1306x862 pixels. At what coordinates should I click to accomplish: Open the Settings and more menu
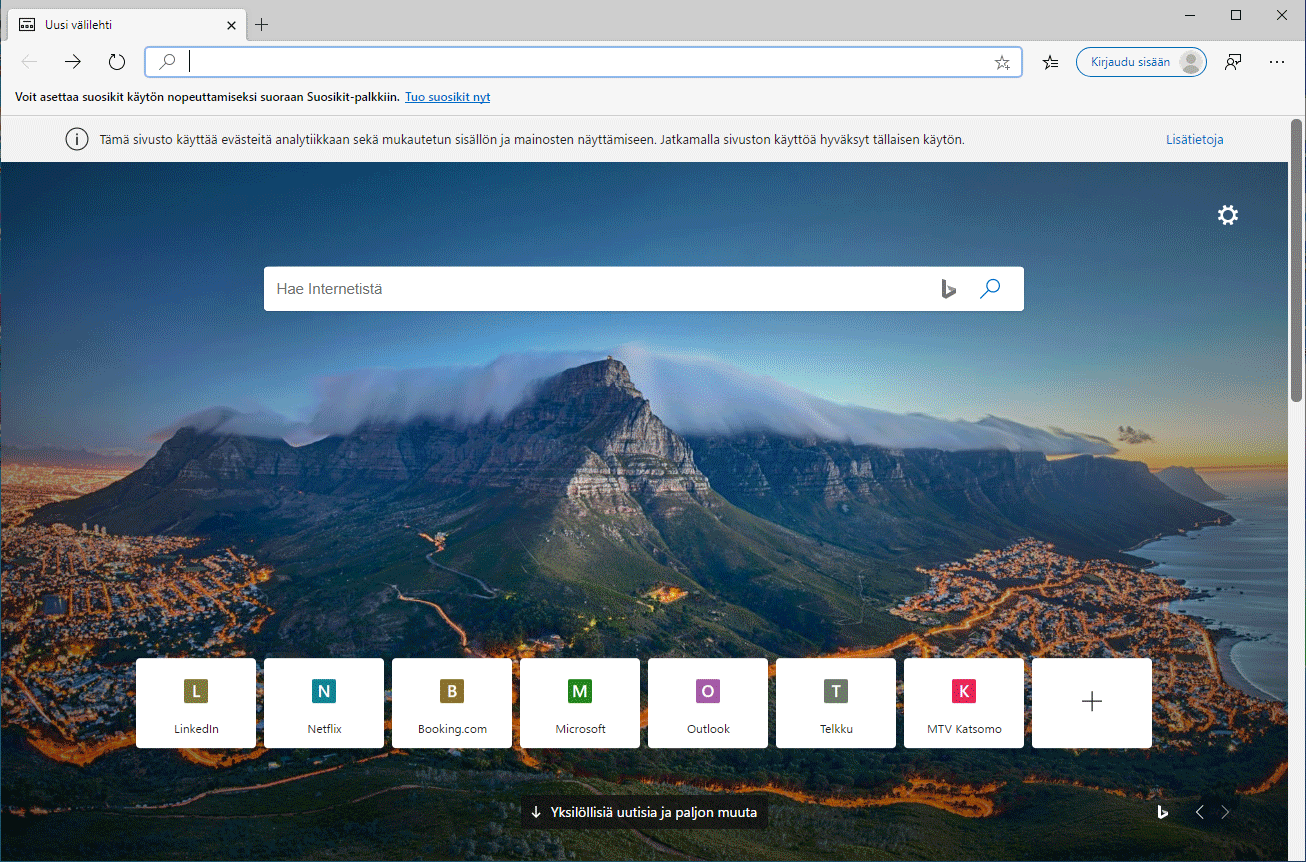click(1277, 61)
